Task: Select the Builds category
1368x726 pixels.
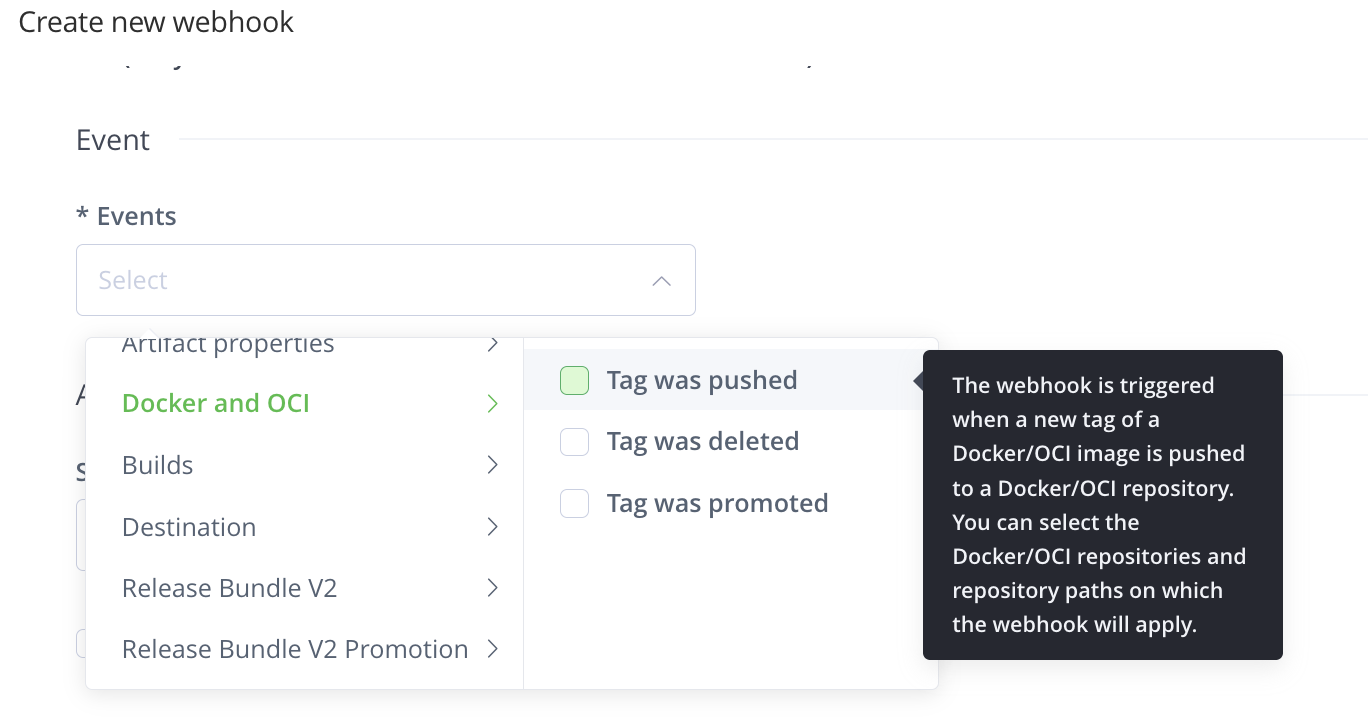Action: coord(158,465)
